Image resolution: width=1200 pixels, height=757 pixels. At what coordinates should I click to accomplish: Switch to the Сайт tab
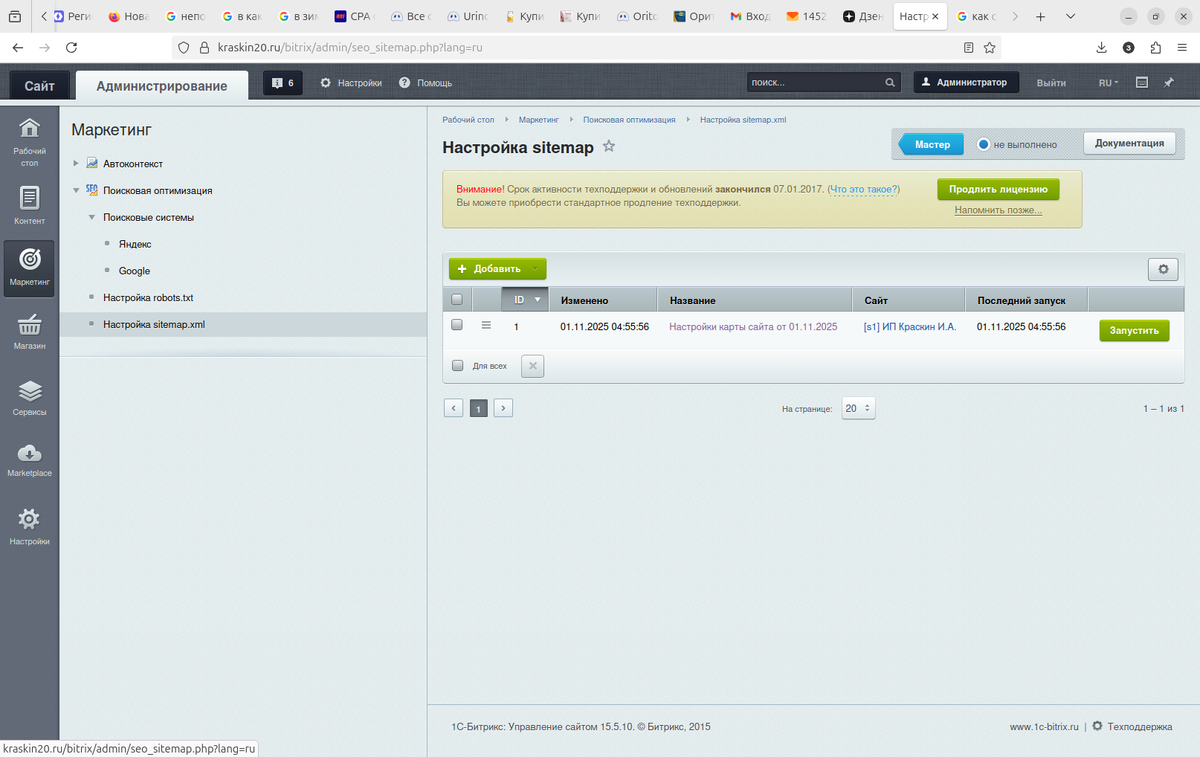point(40,86)
